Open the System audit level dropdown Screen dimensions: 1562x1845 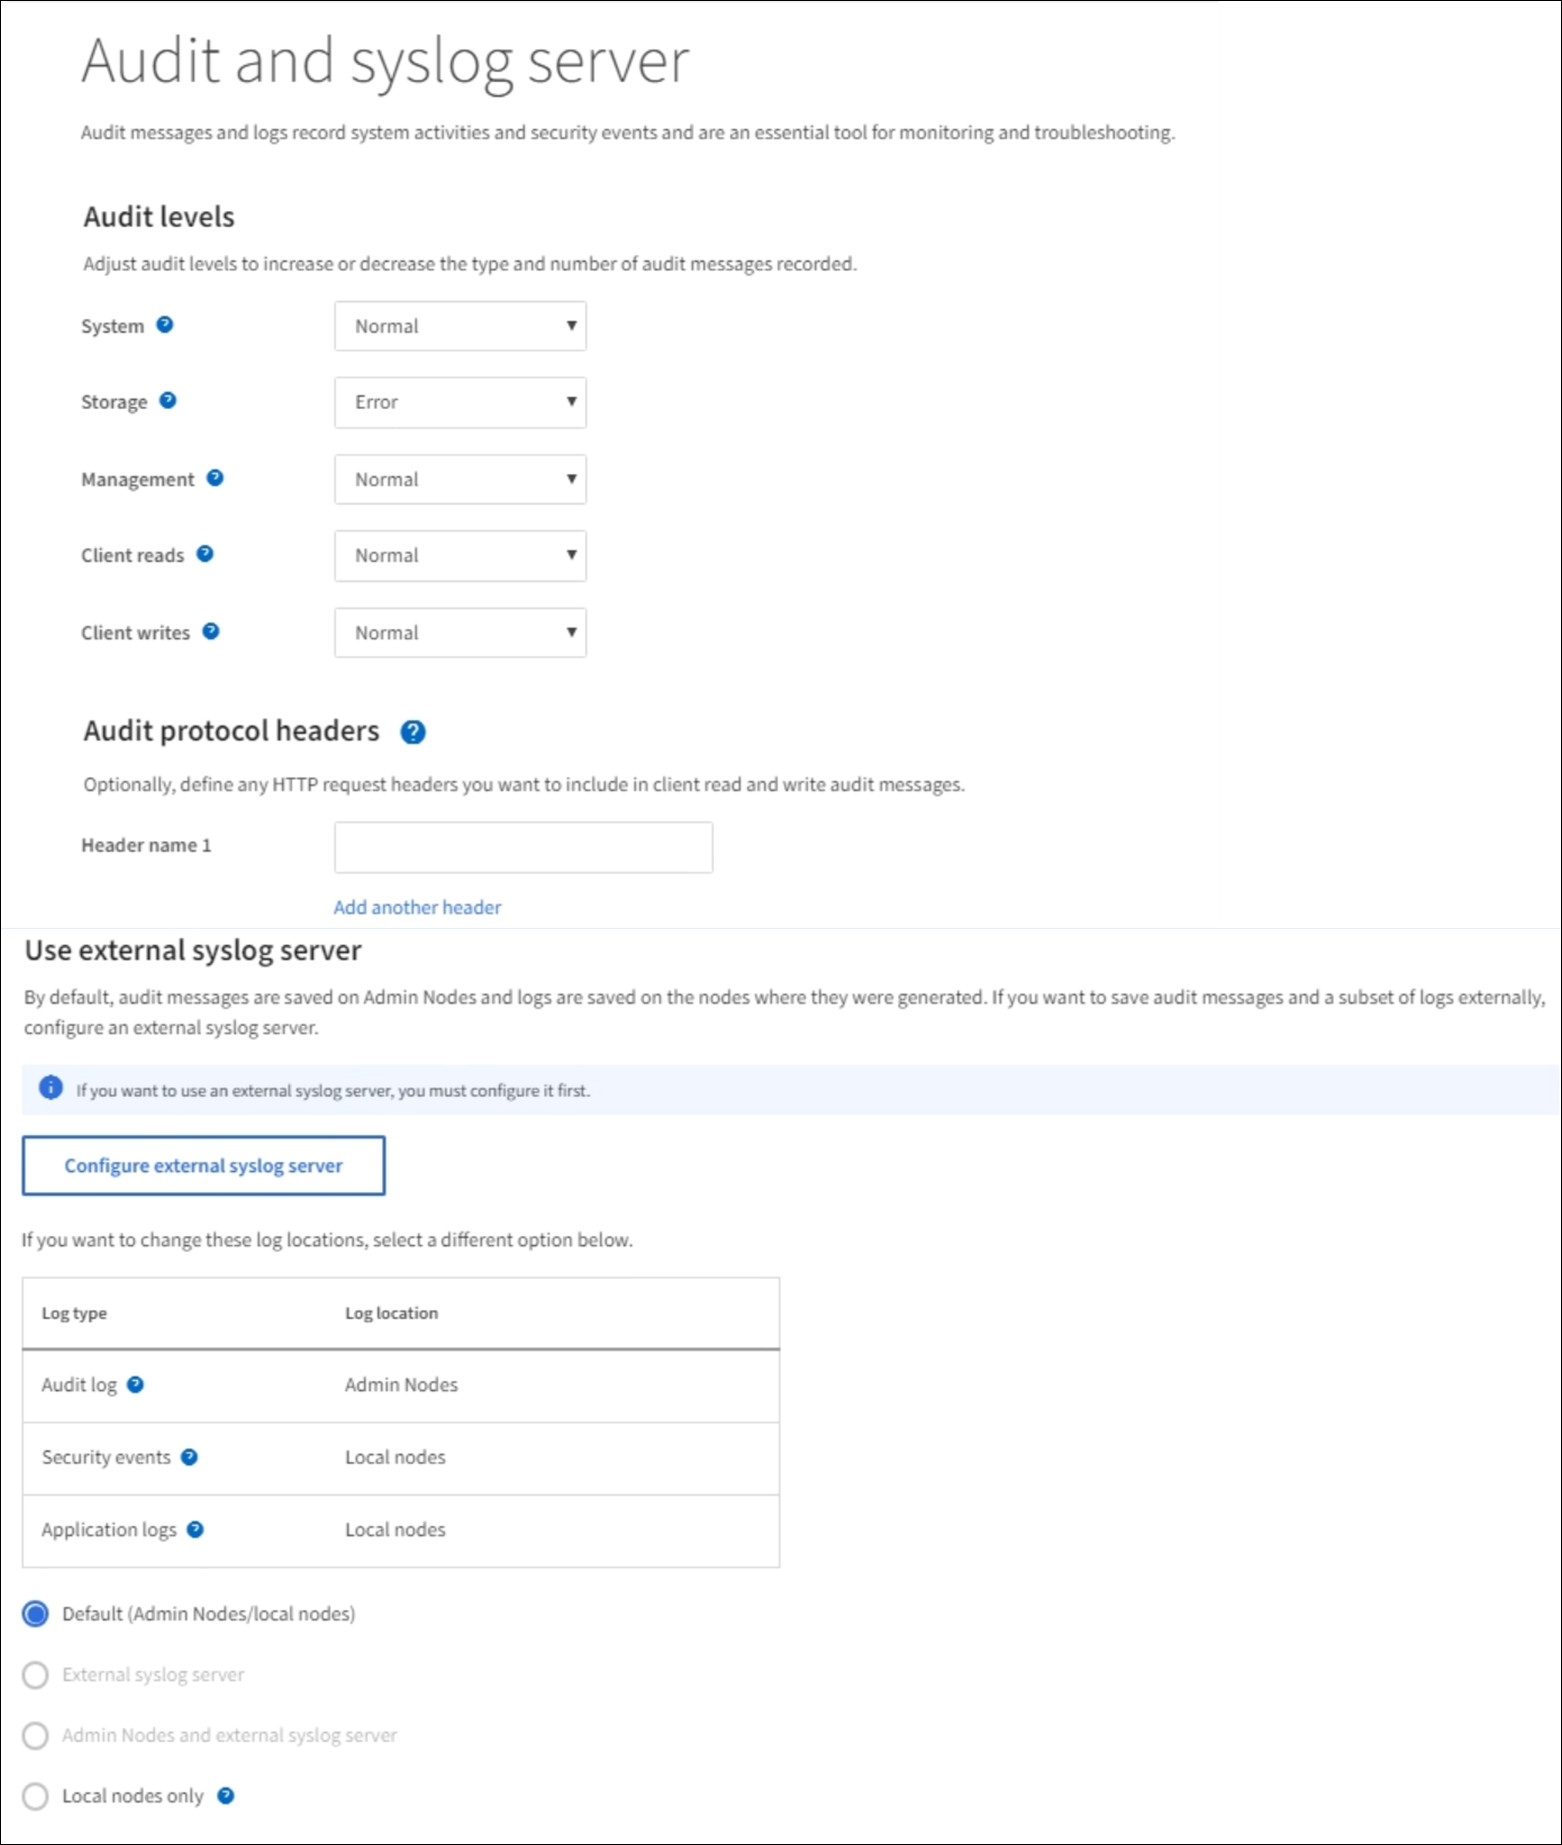pos(460,326)
